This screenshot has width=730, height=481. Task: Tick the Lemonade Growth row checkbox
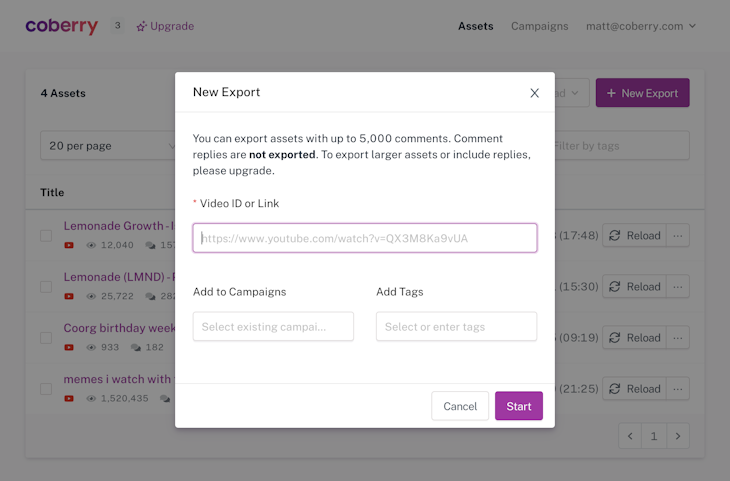point(46,236)
